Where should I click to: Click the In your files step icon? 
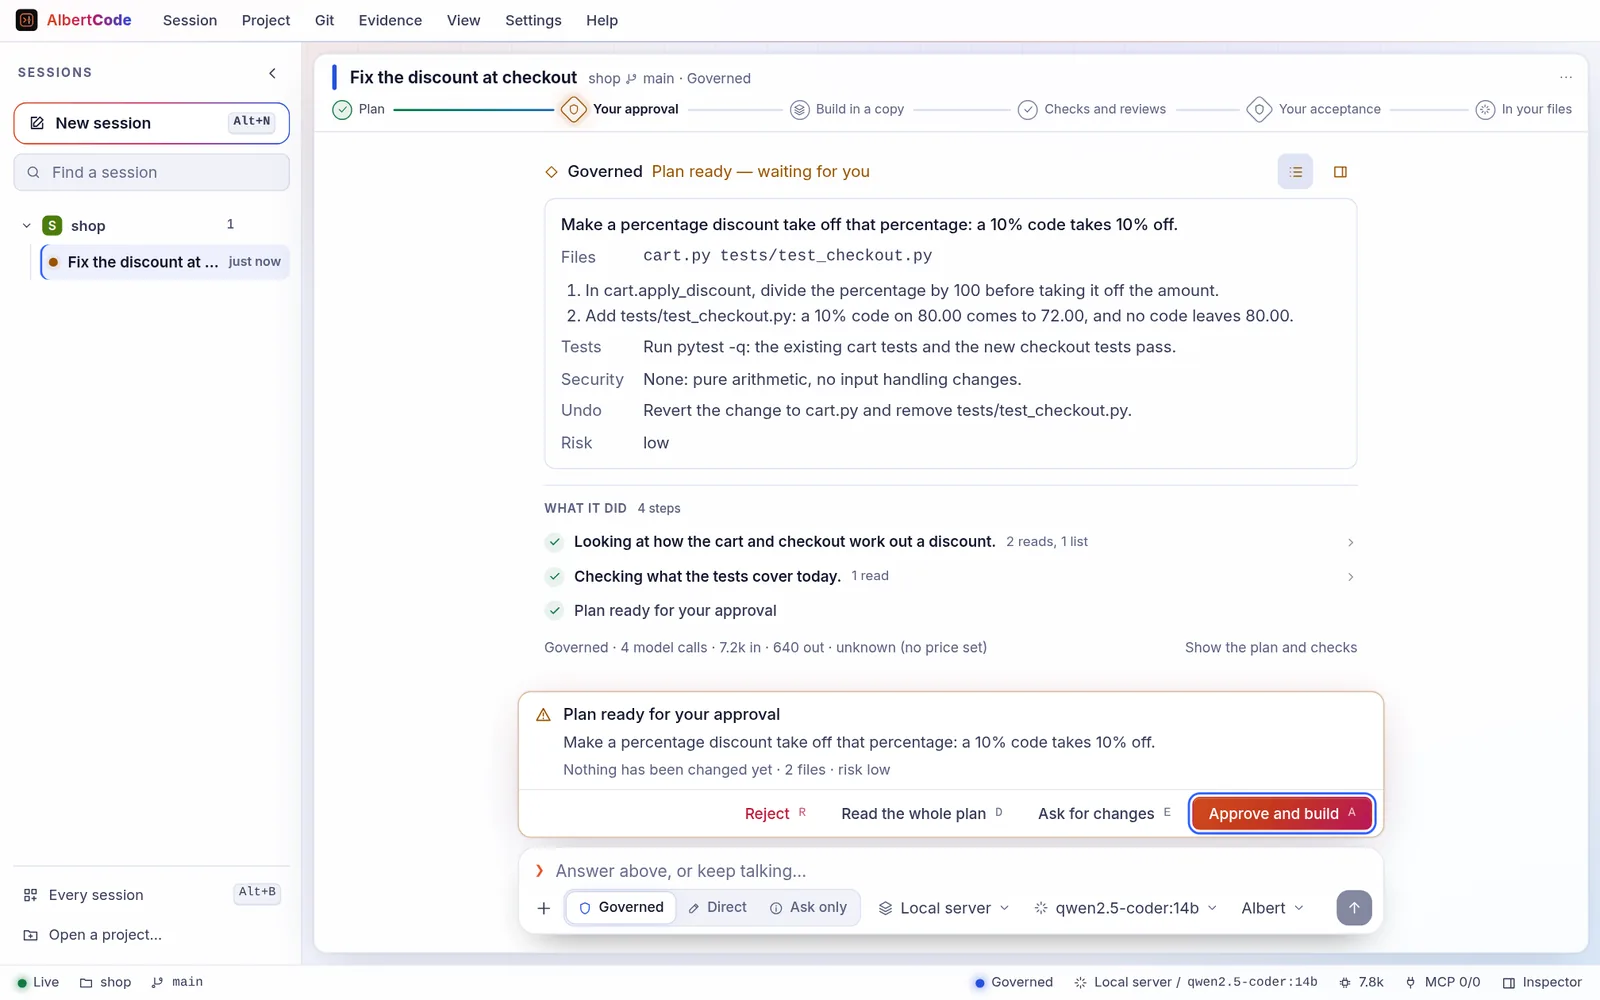pyautogui.click(x=1485, y=110)
